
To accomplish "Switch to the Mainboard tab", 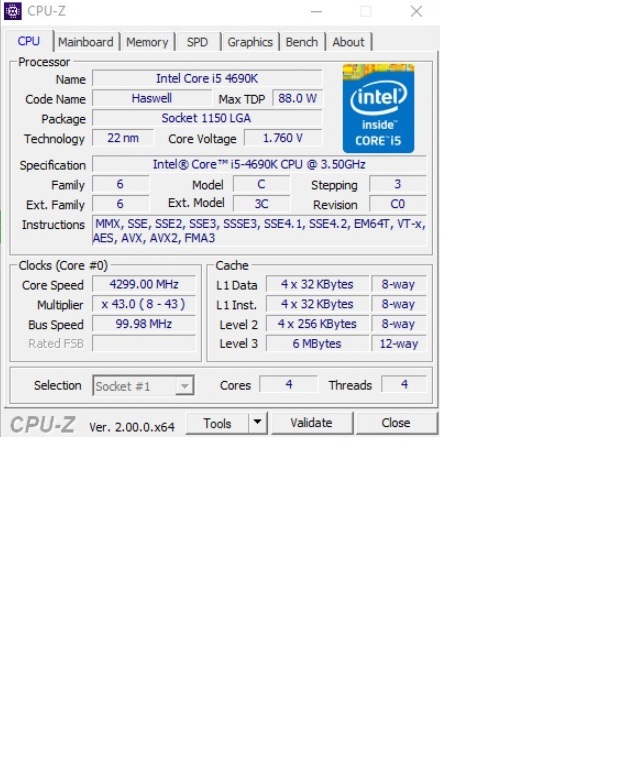I will [x=86, y=42].
